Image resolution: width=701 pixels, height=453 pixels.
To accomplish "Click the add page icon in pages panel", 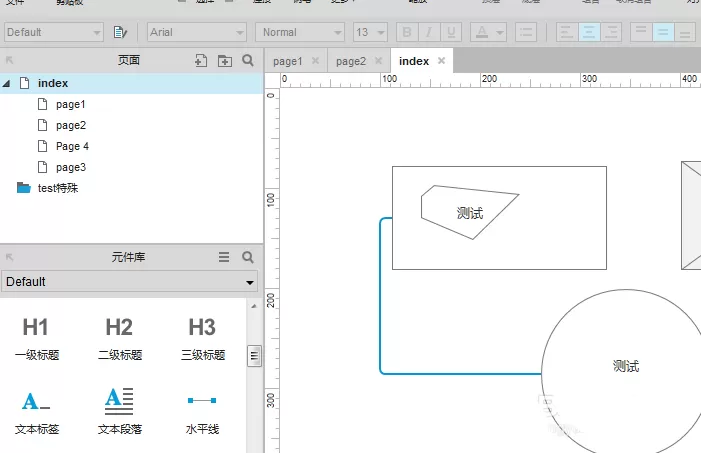I will point(201,60).
